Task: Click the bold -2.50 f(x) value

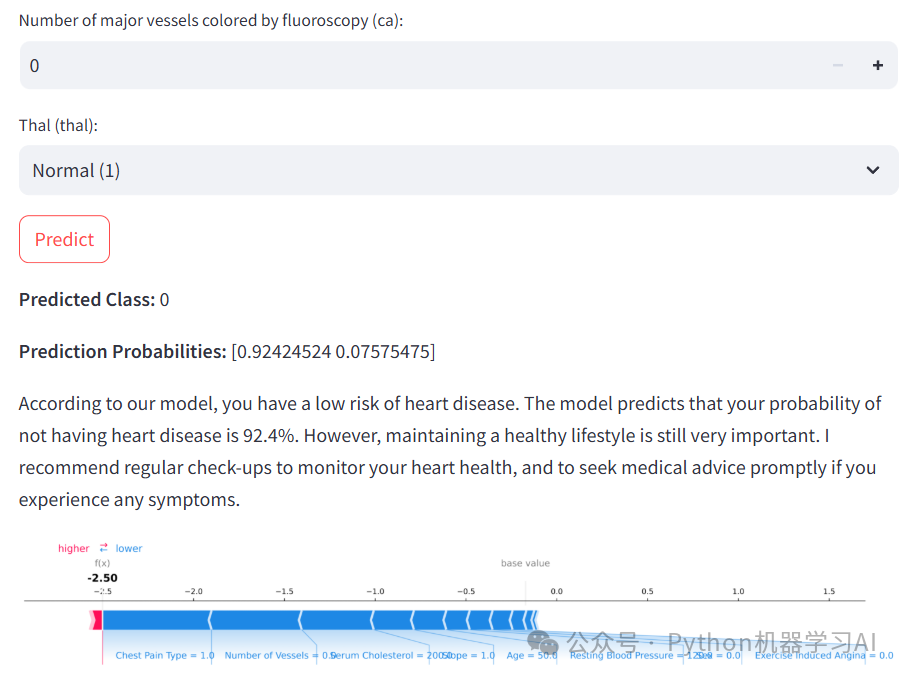Action: point(102,578)
